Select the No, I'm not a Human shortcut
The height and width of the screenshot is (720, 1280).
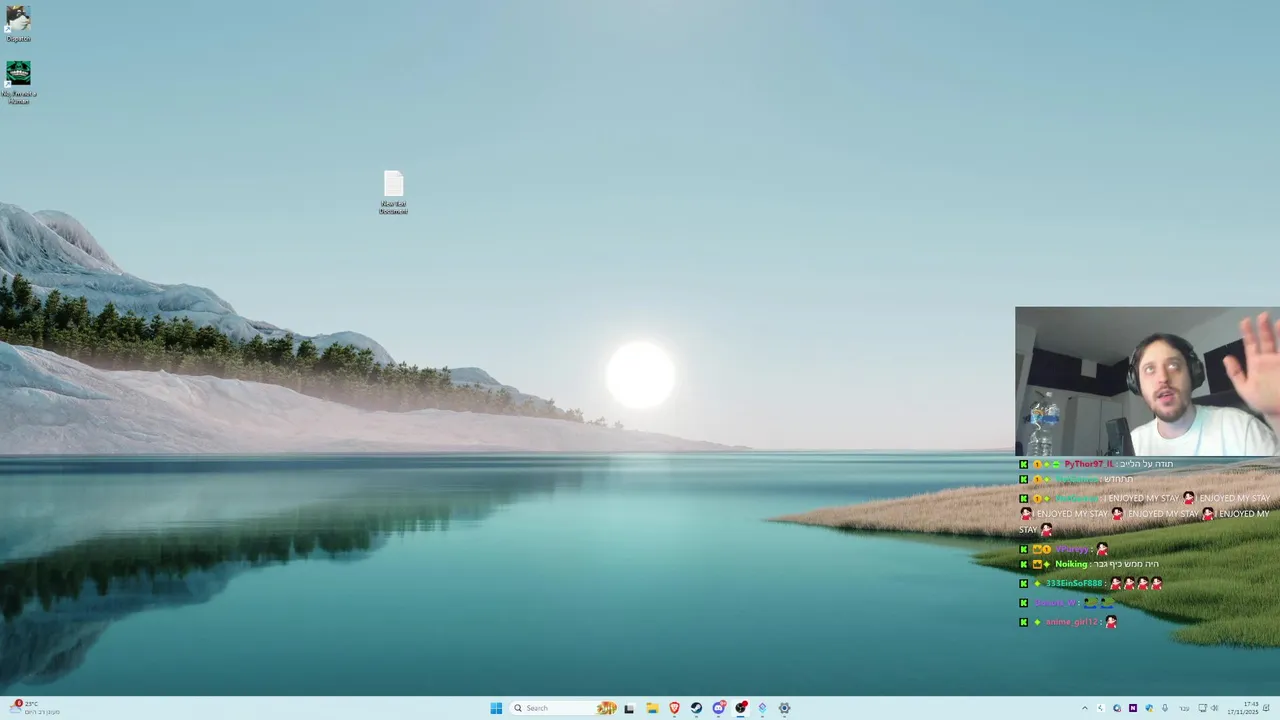(18, 82)
